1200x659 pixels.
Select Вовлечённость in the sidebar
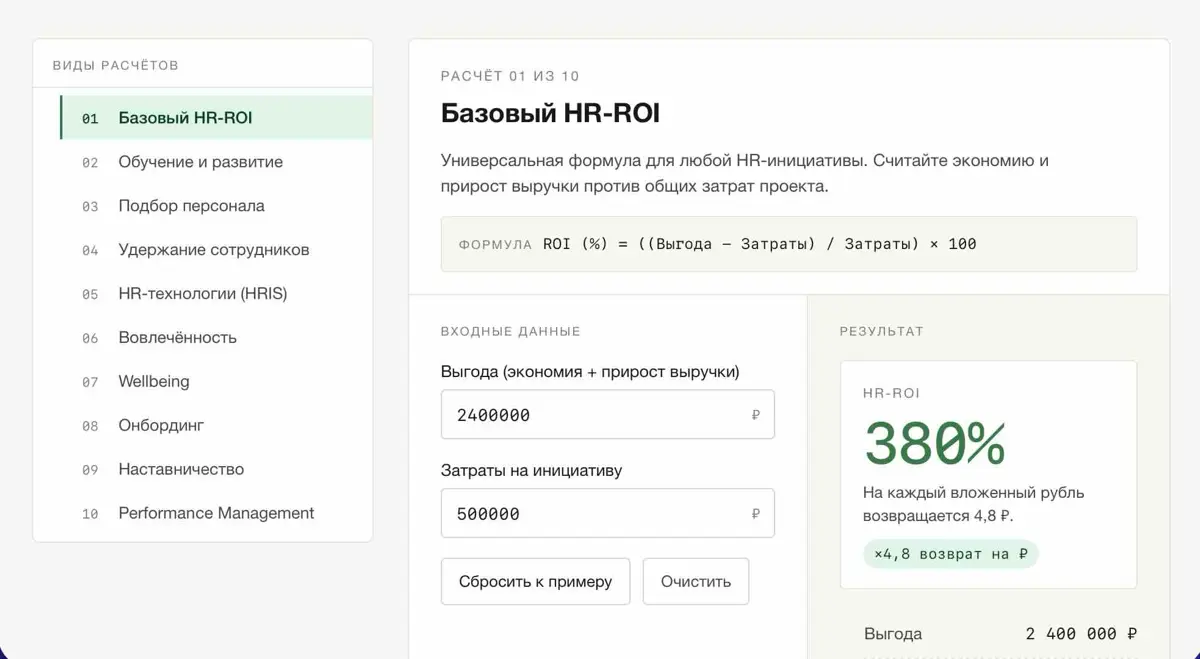pyautogui.click(x=216, y=338)
